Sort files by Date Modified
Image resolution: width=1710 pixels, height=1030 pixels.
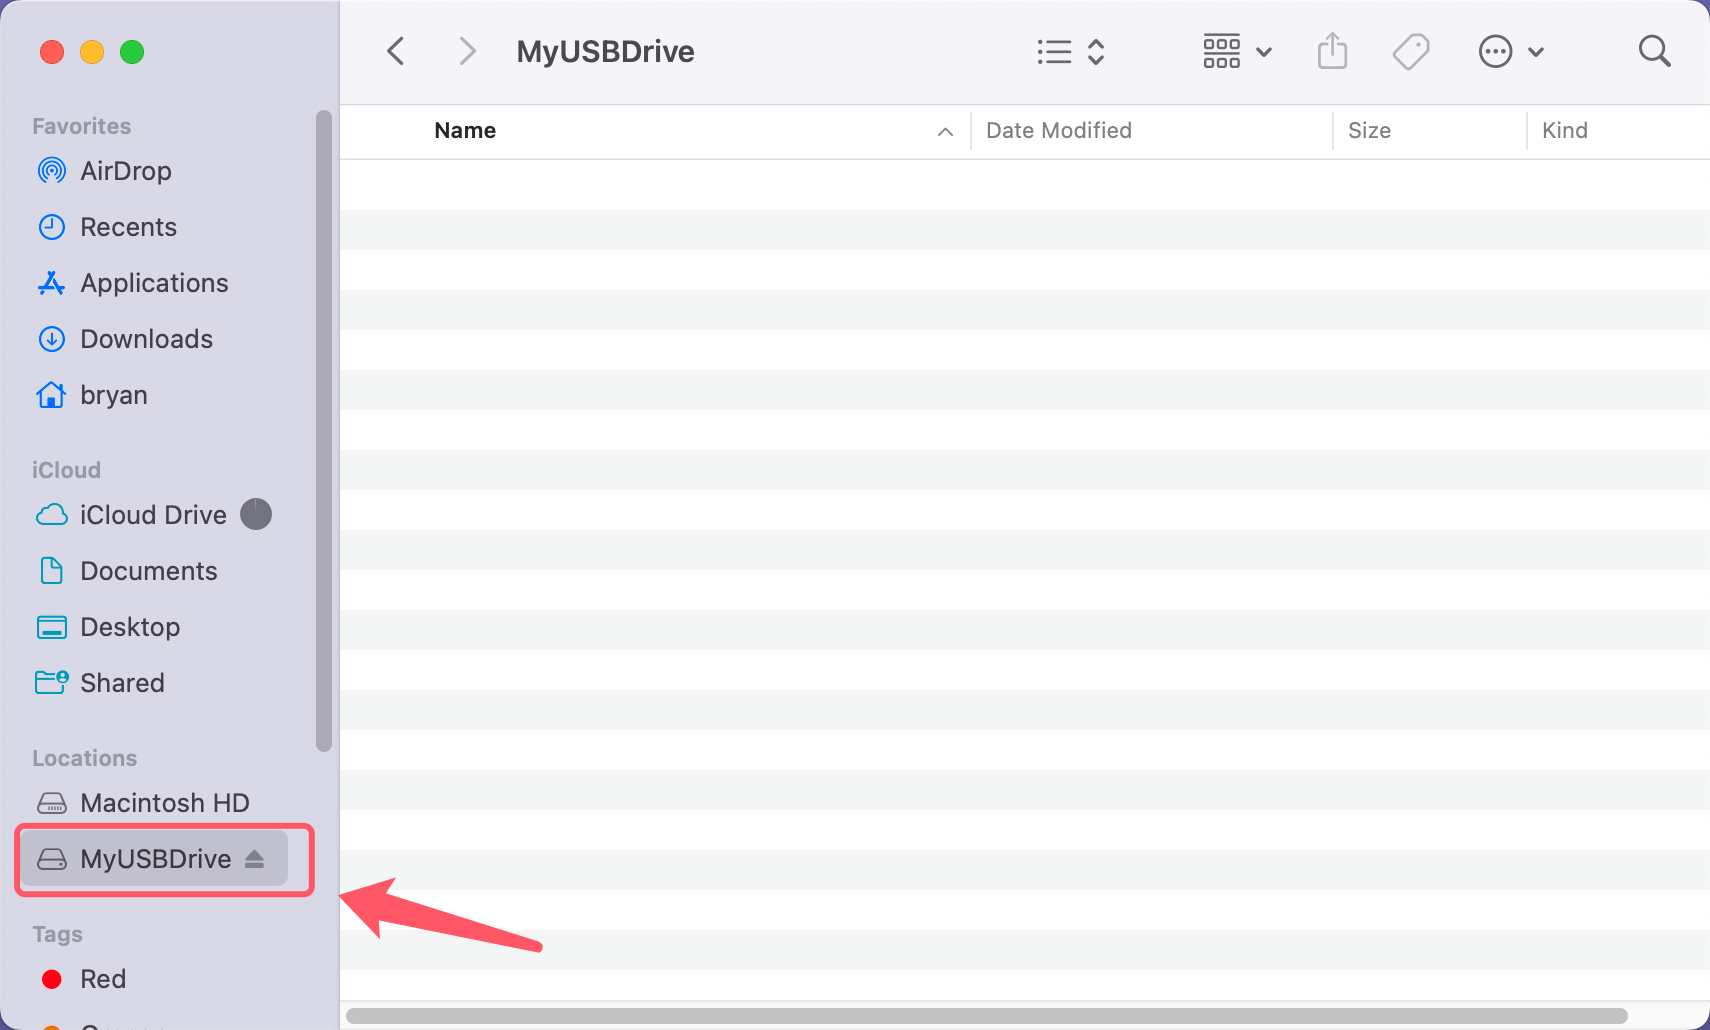pyautogui.click(x=1058, y=130)
